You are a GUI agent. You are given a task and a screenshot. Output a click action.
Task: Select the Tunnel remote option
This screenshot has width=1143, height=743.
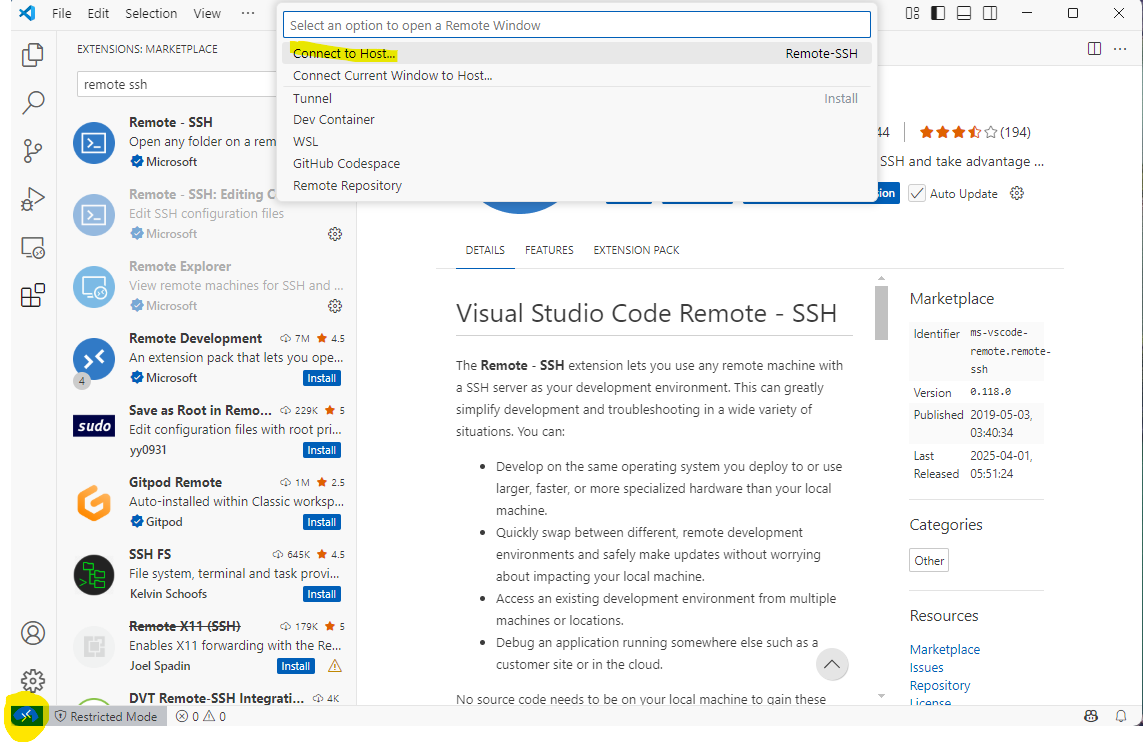pyautogui.click(x=577, y=98)
